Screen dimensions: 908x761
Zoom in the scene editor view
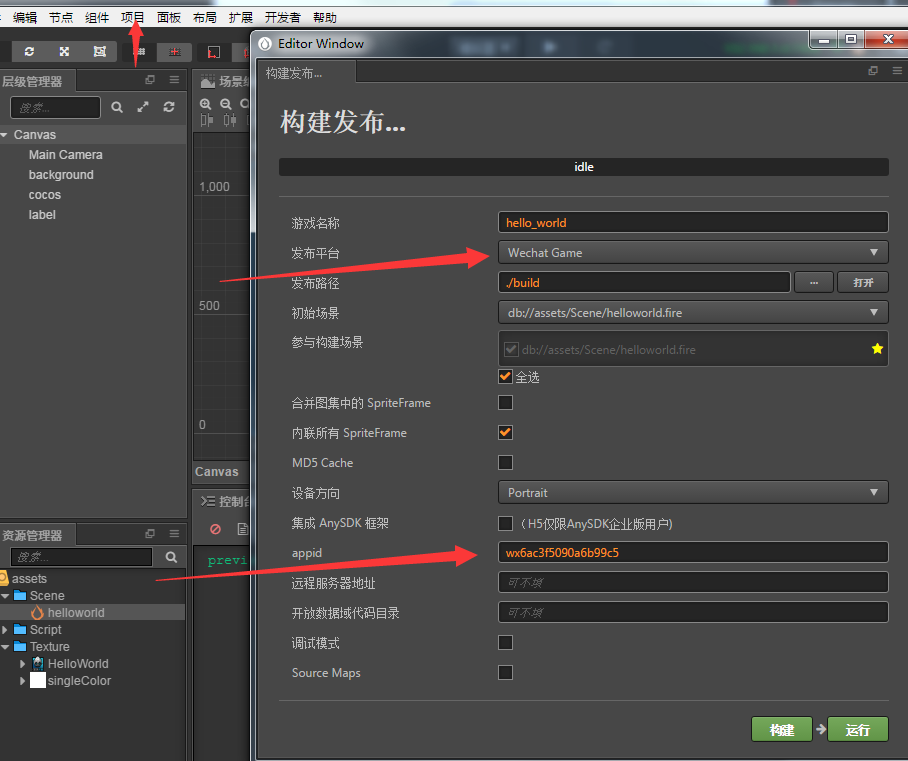205,104
